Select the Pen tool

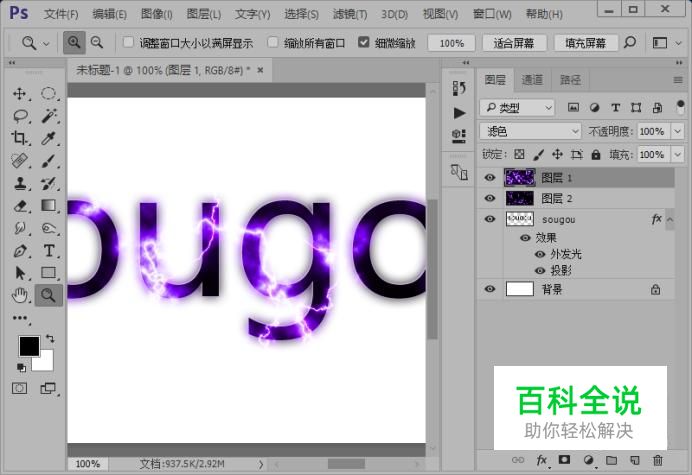tap(19, 251)
